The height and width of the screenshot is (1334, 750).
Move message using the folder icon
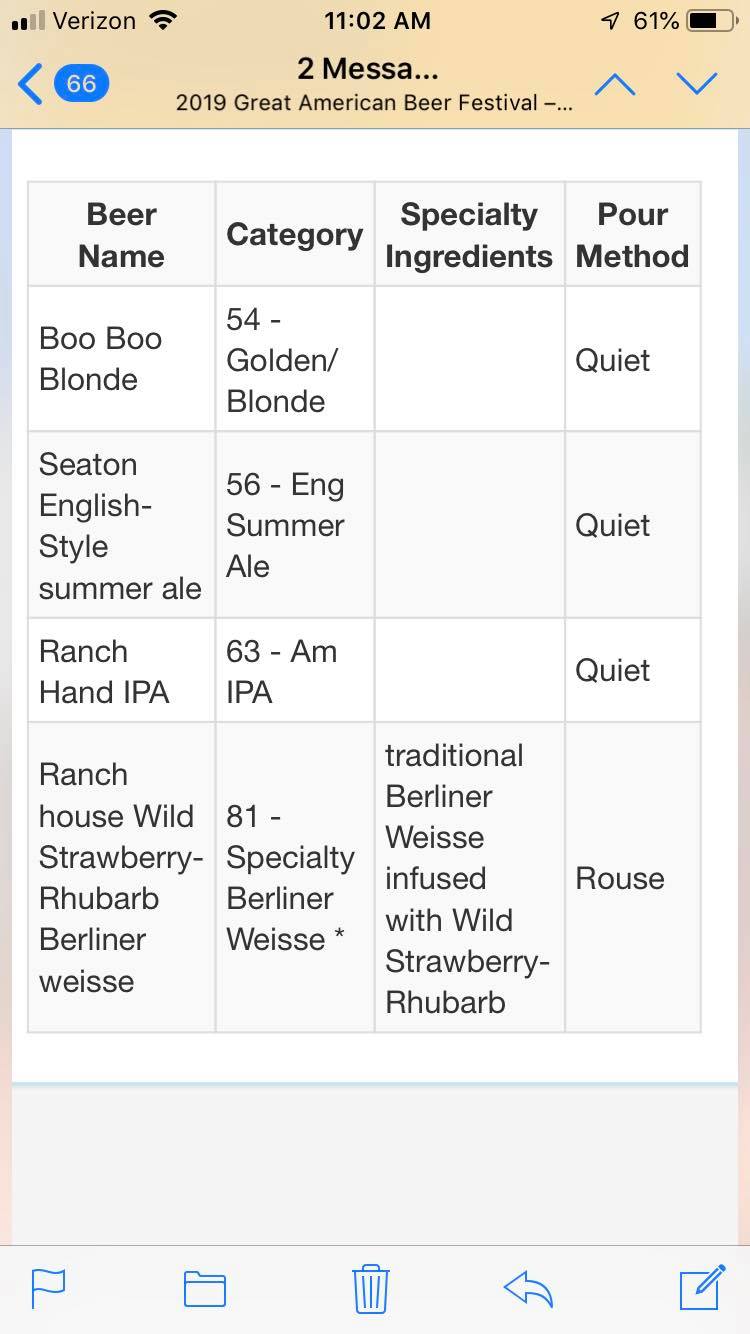tap(205, 1289)
